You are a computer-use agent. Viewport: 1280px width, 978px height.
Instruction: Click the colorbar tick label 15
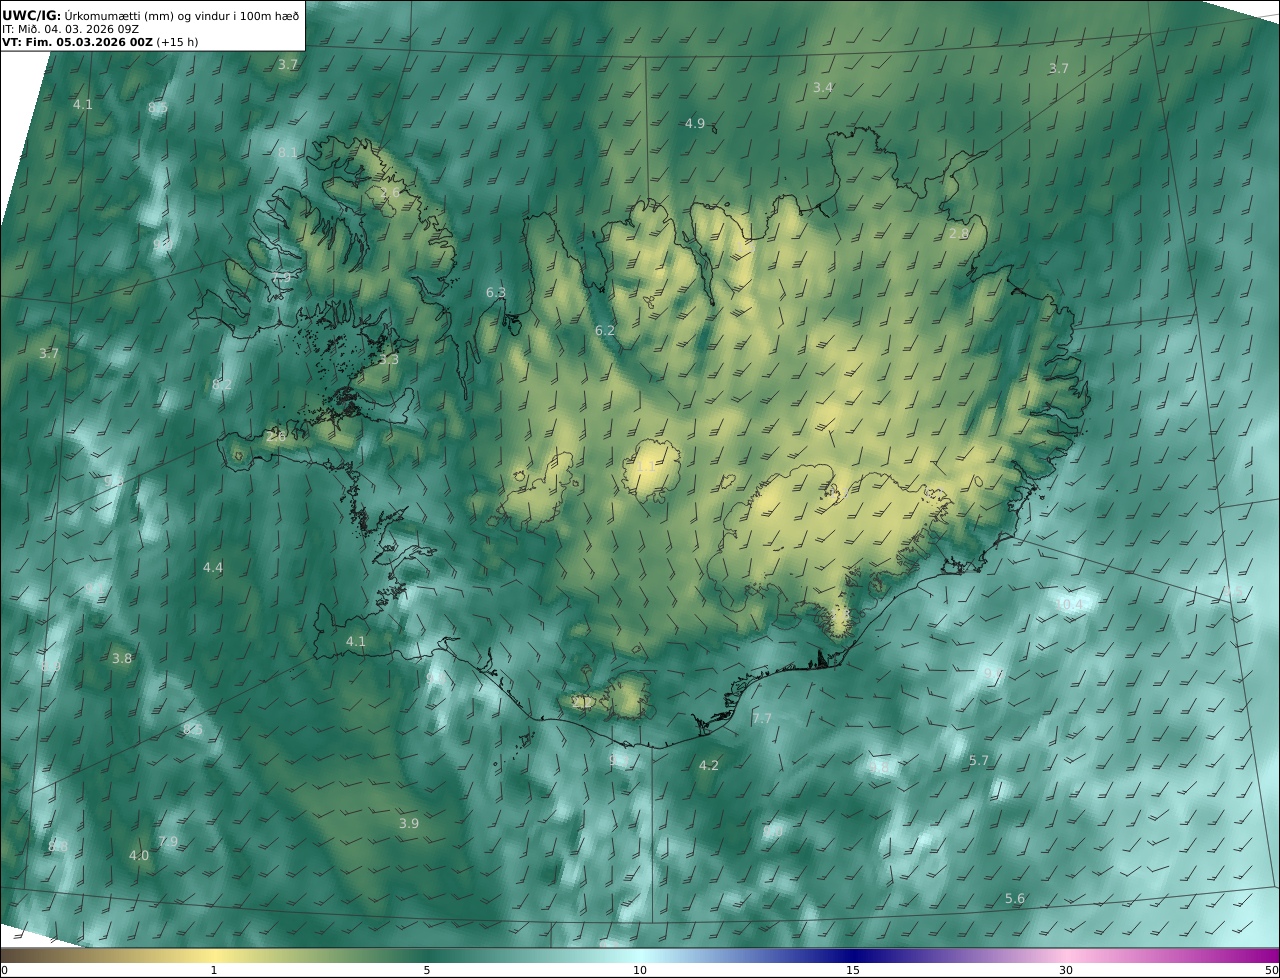(853, 971)
